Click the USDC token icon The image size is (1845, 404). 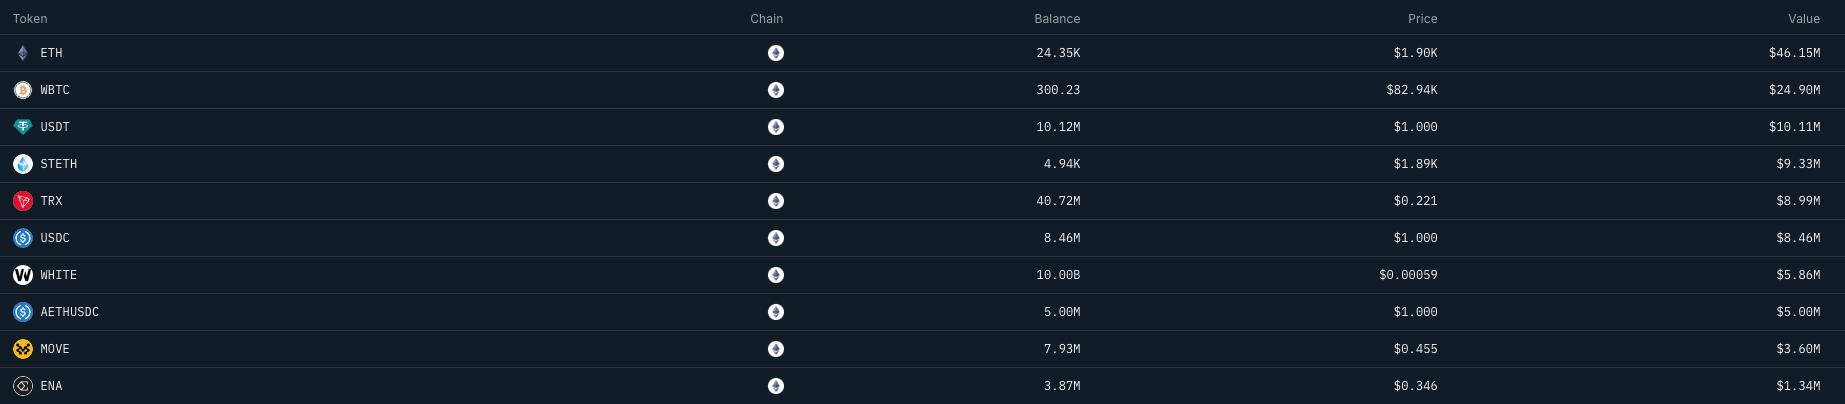coord(23,238)
